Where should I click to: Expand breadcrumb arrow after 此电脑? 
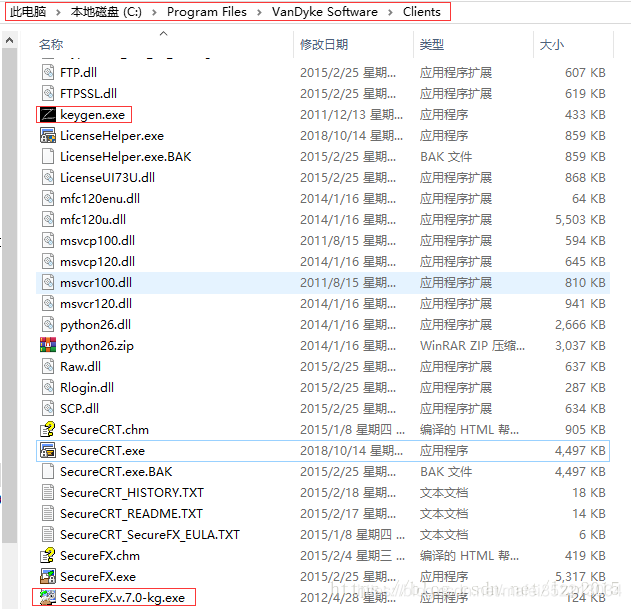58,12
